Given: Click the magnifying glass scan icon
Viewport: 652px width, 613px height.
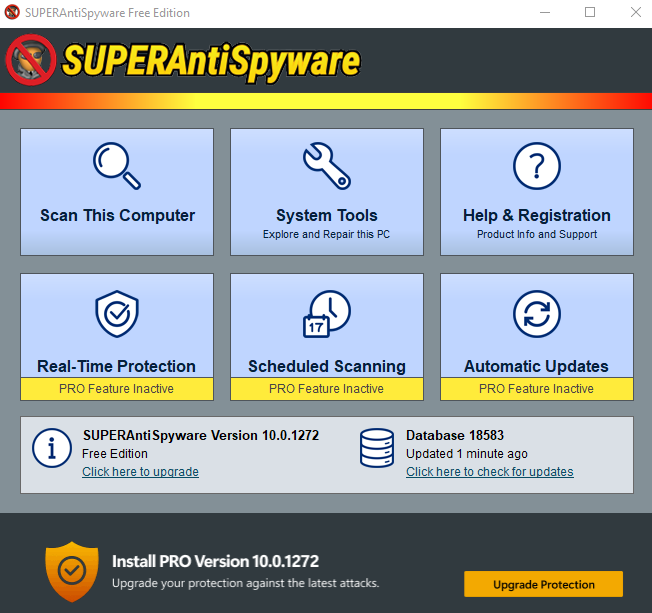Looking at the screenshot, I should [x=117, y=166].
